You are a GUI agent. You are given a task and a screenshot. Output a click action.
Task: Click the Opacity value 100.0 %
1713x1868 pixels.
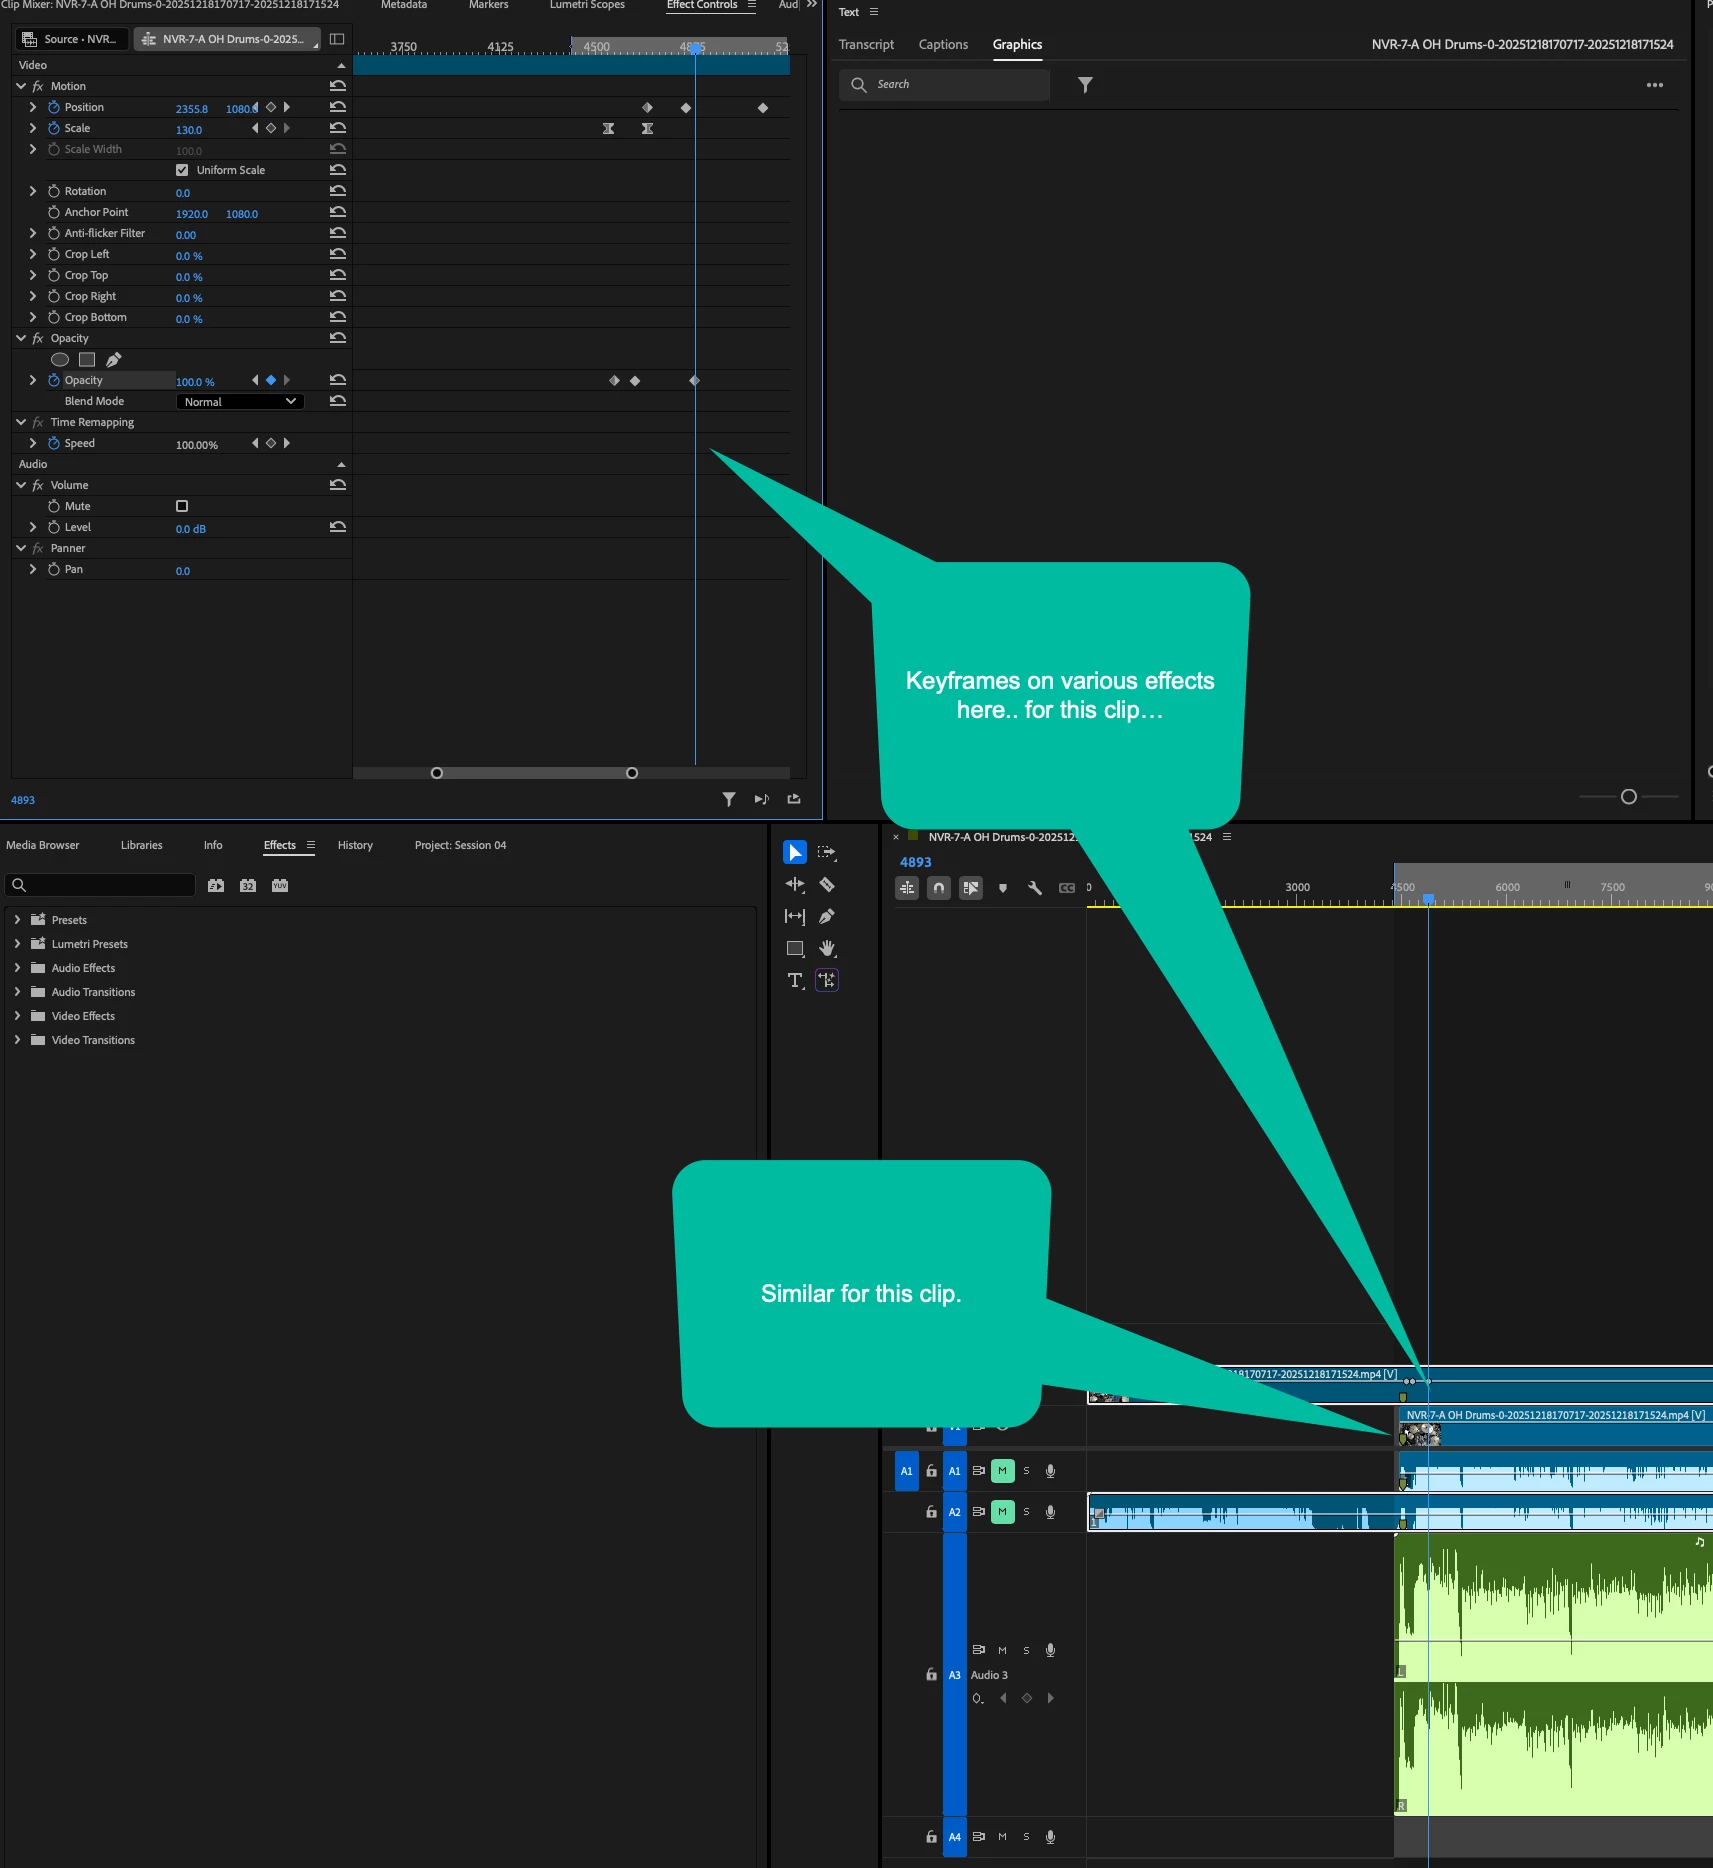[x=195, y=382]
